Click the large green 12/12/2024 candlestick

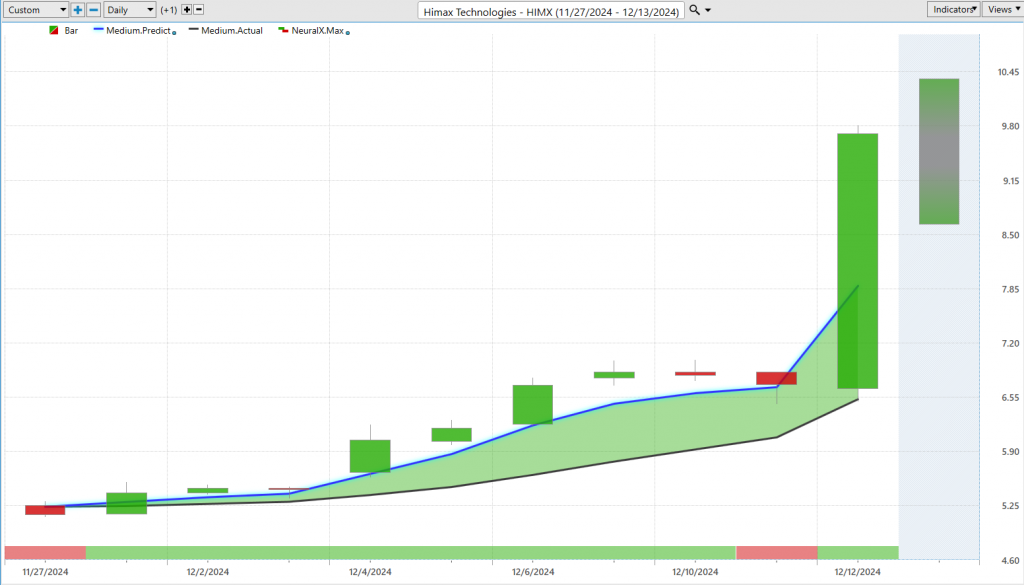(857, 261)
